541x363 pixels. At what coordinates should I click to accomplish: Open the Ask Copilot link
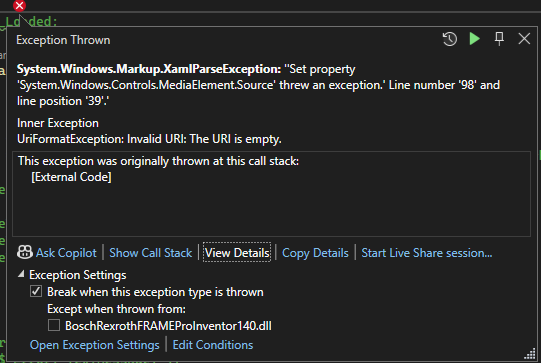pyautogui.click(x=66, y=253)
